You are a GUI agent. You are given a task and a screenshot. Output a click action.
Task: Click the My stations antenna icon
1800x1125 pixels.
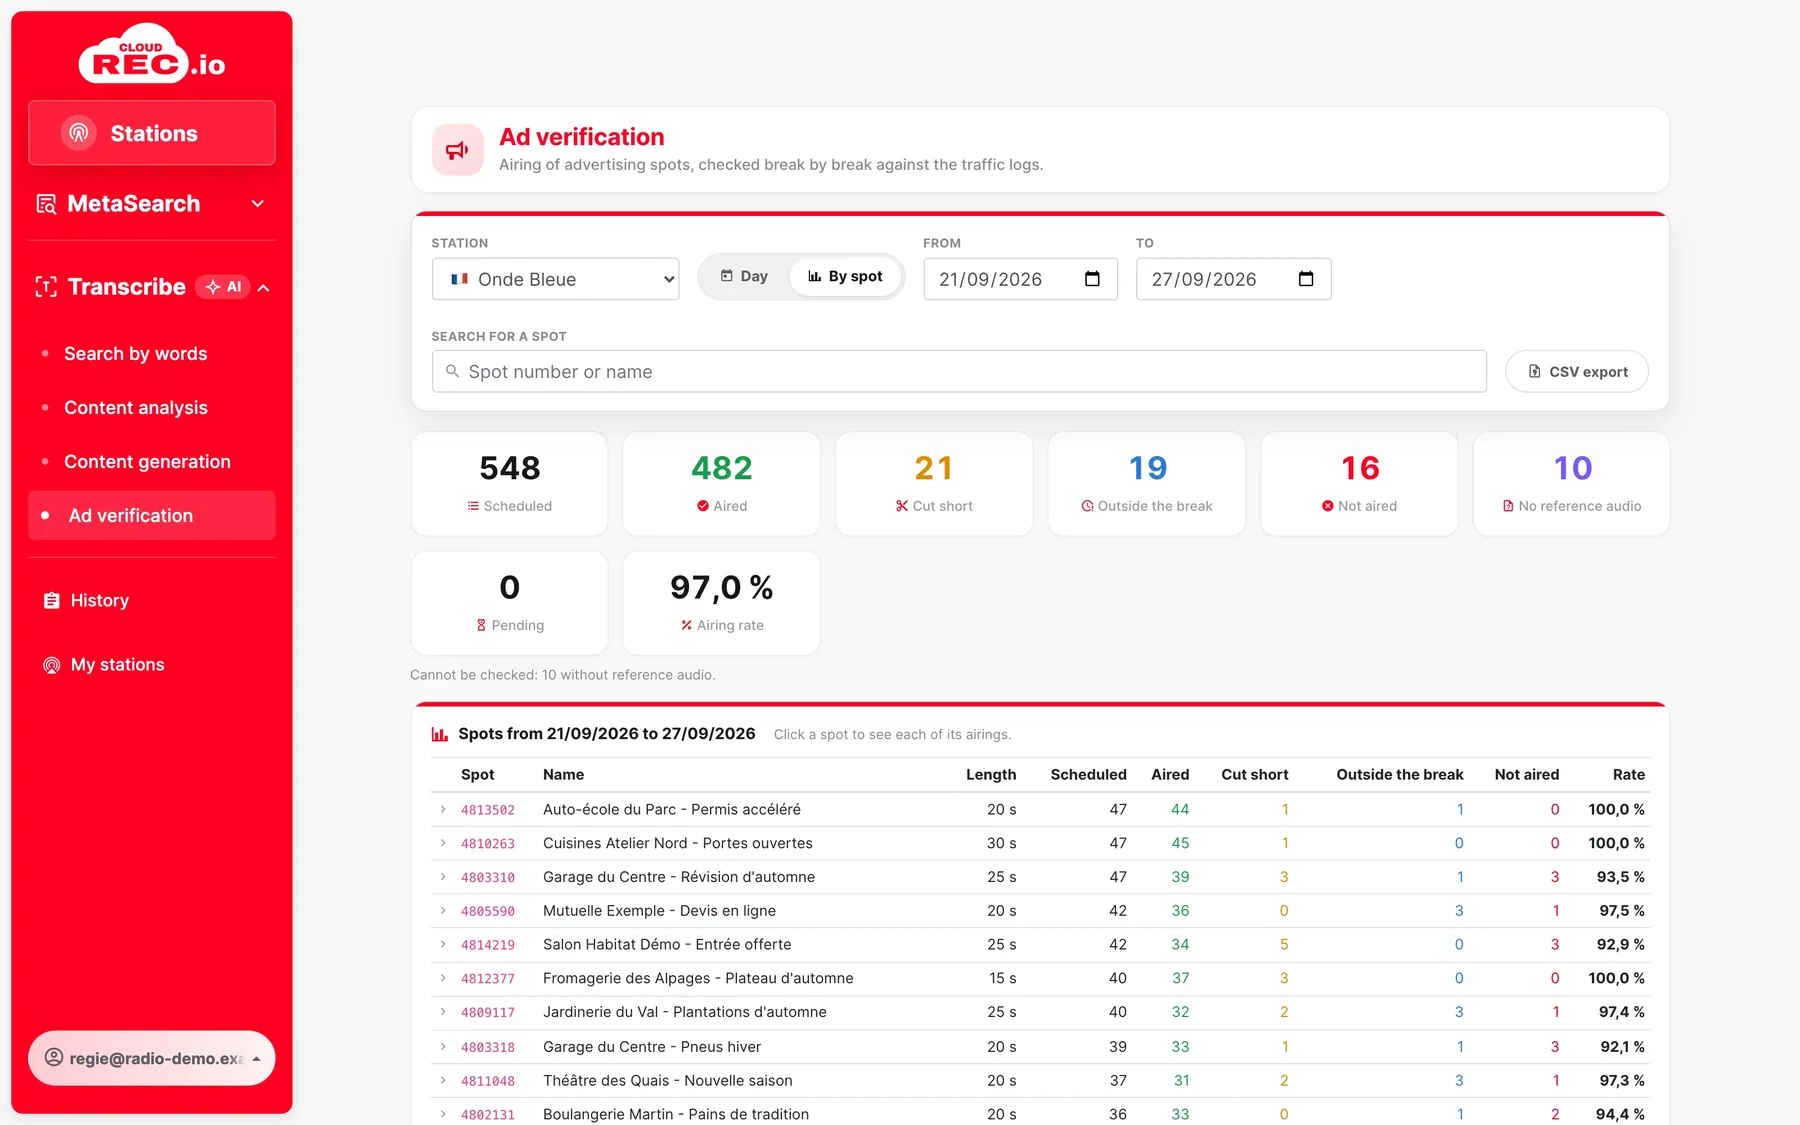click(x=52, y=665)
